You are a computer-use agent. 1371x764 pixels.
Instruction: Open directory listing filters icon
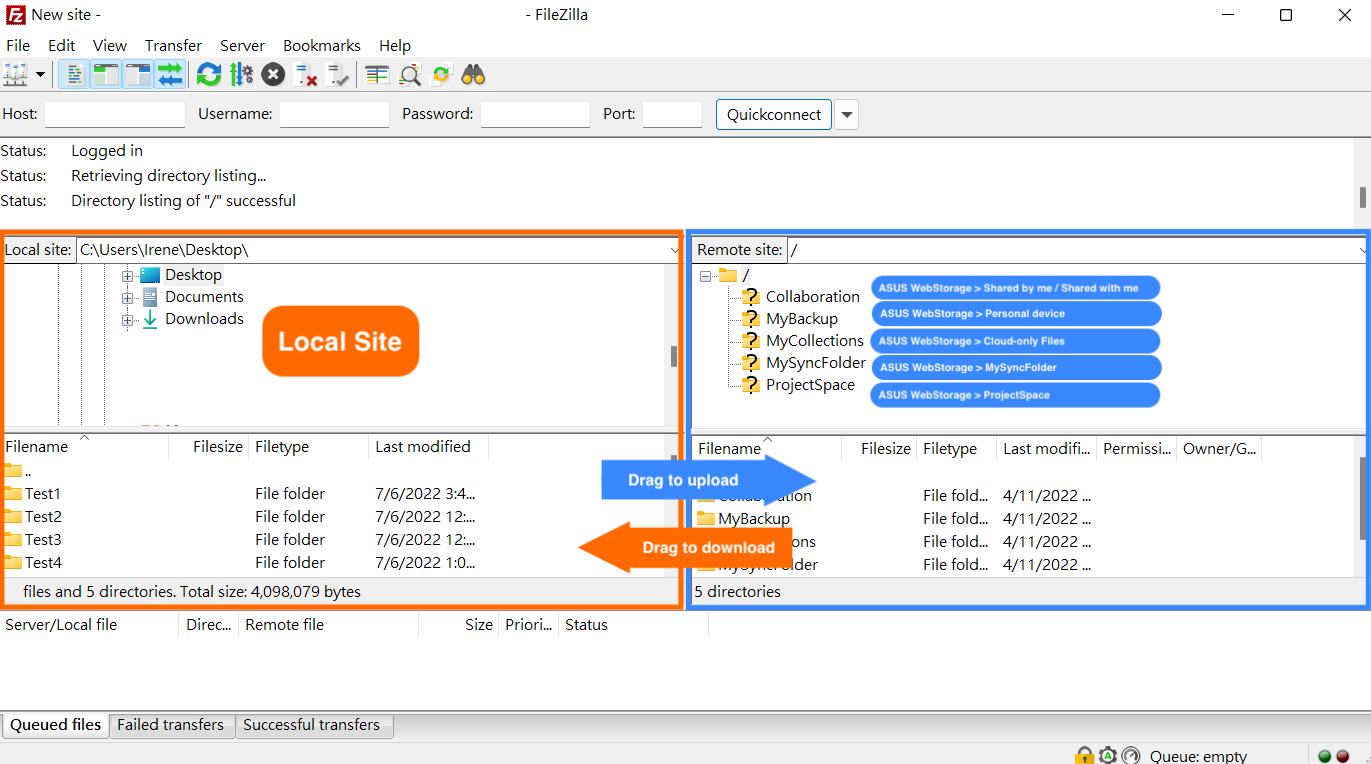coord(377,74)
